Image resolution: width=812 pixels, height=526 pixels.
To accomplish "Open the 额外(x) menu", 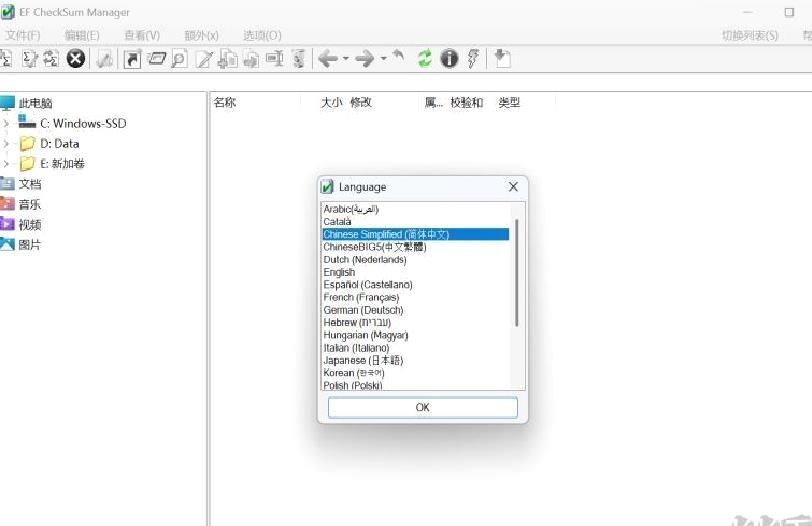I will (201, 35).
